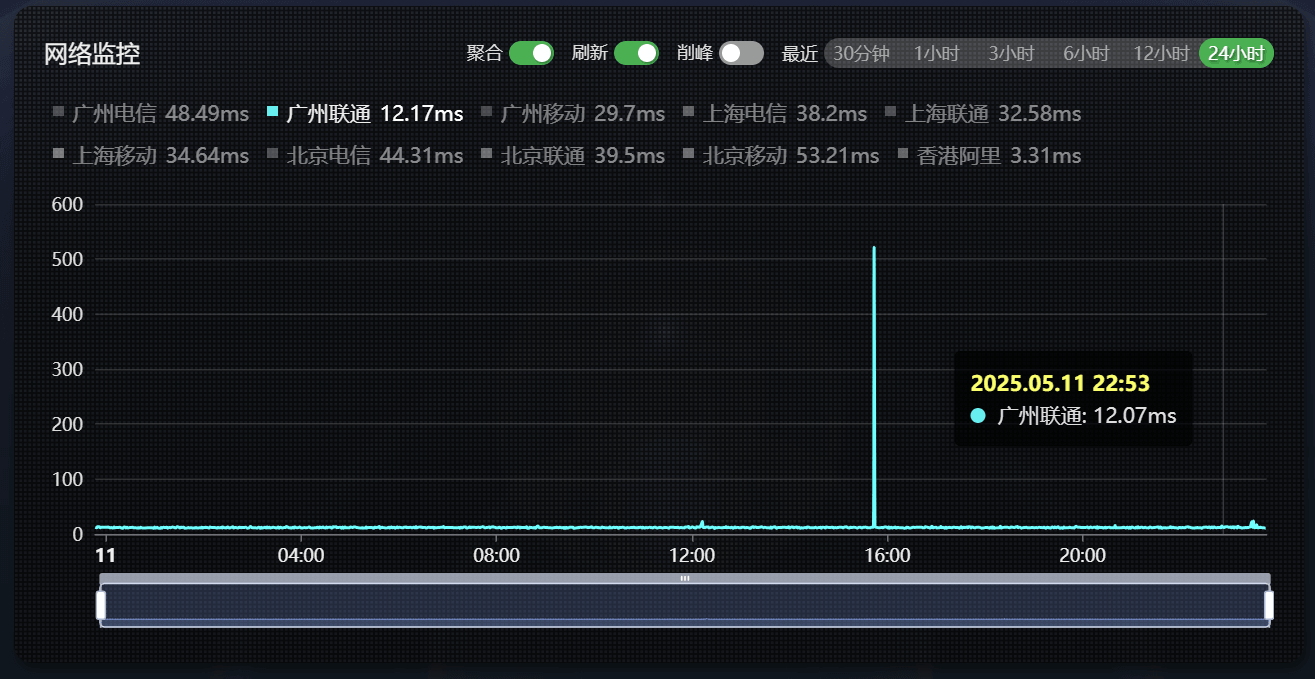1315x679 pixels.
Task: Click the 北京联通 legend marker icon
Action: [487, 154]
